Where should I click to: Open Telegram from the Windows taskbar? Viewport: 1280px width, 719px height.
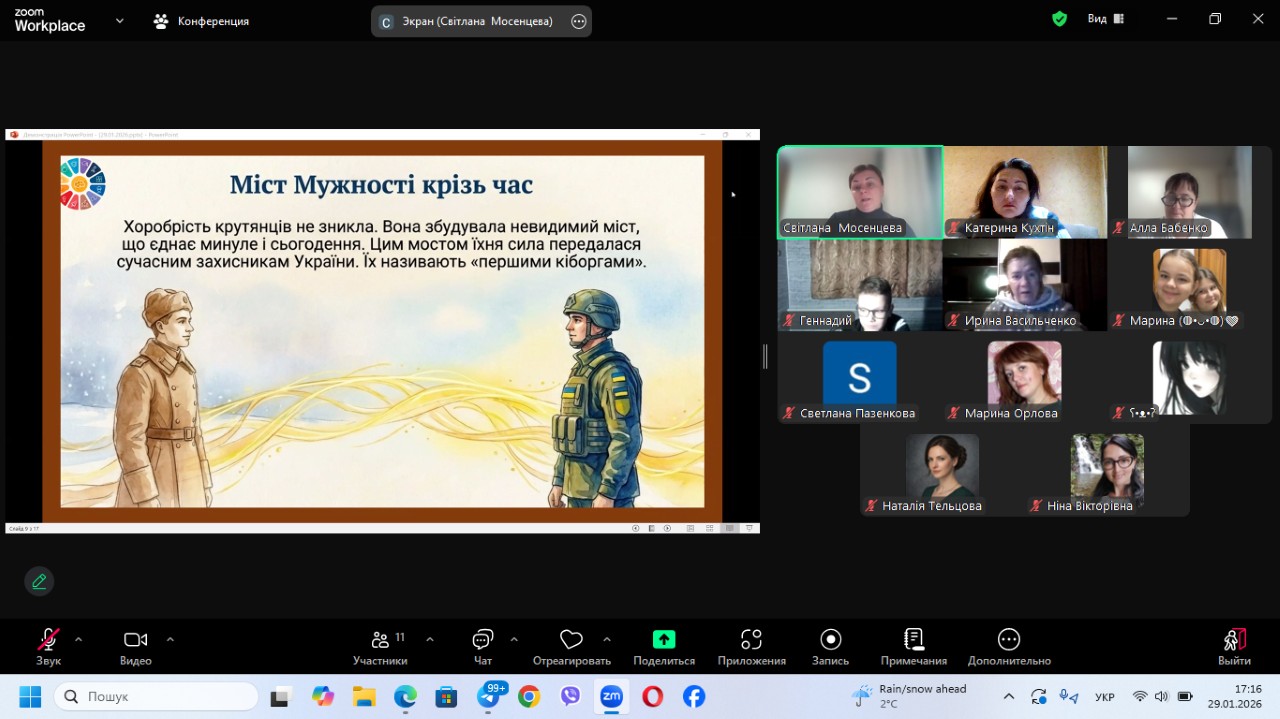coord(488,697)
